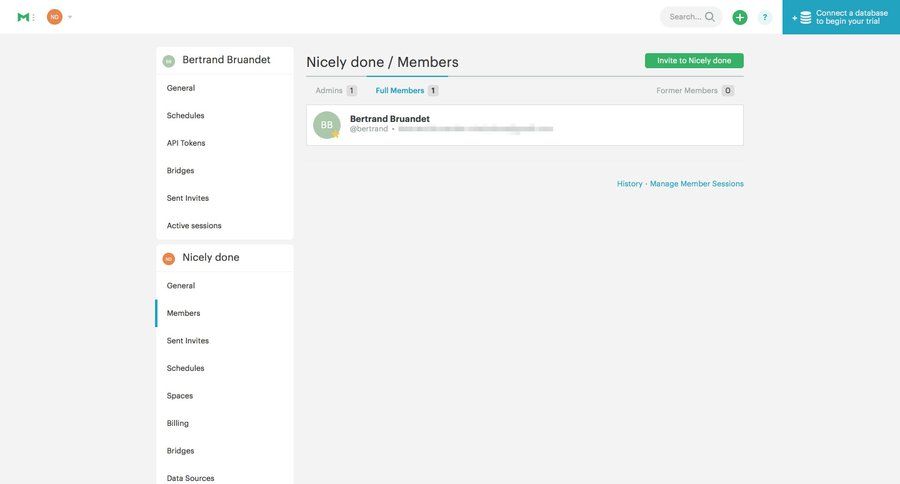Expand the workspace switcher dropdown arrow
900x484 pixels.
(x=70, y=17)
